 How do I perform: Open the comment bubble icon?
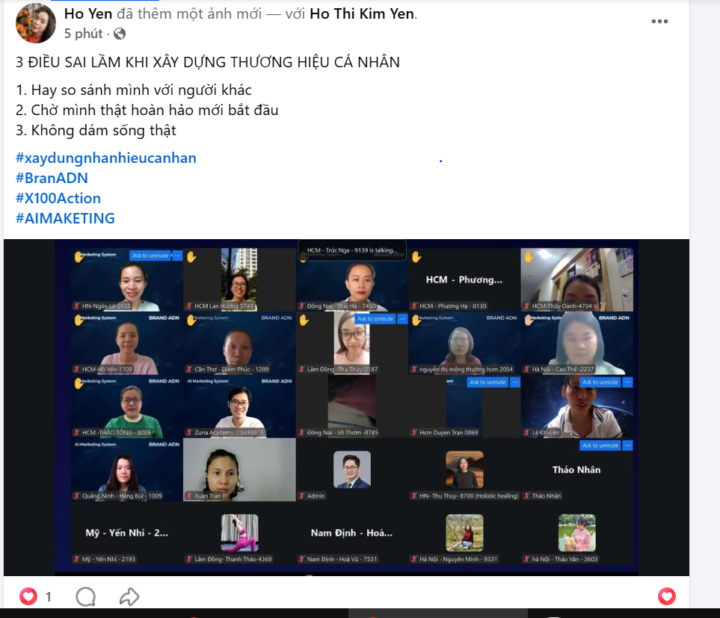85,597
